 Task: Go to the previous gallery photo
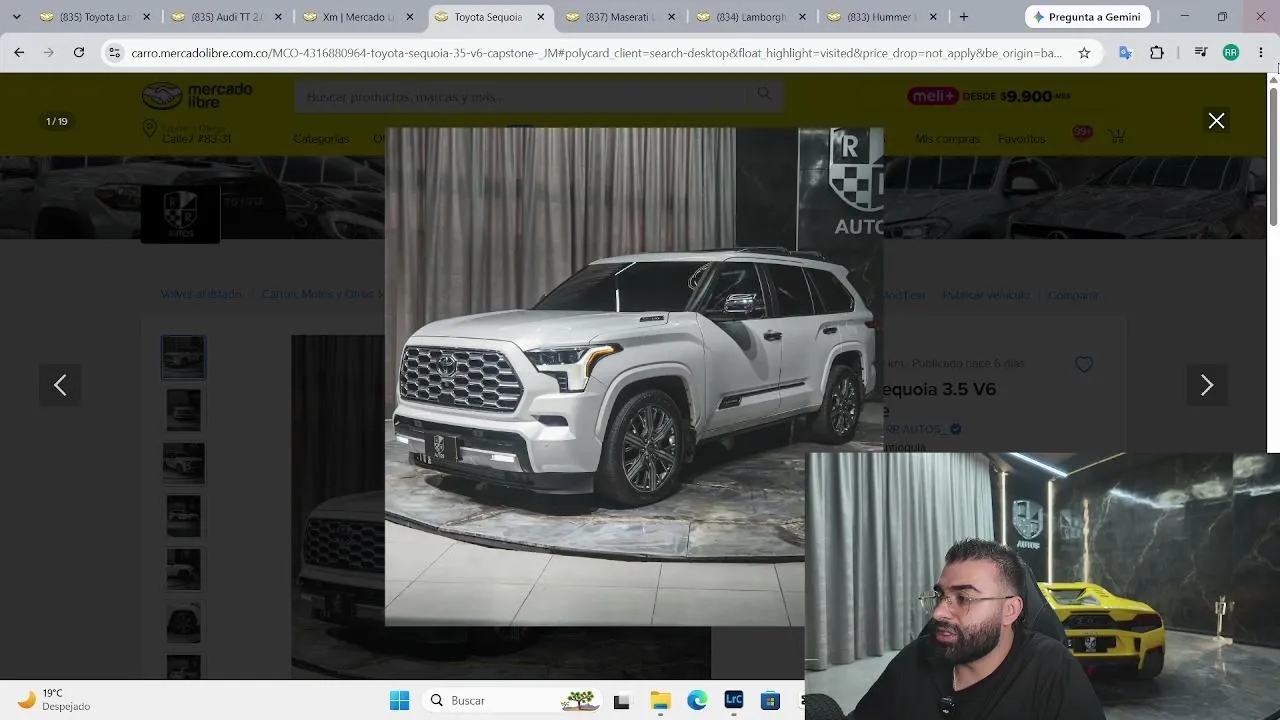click(60, 385)
